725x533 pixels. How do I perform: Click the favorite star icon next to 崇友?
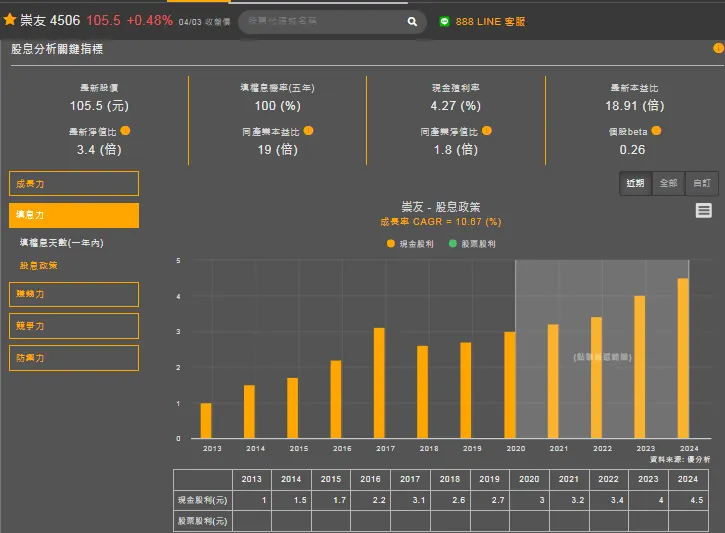coord(10,19)
